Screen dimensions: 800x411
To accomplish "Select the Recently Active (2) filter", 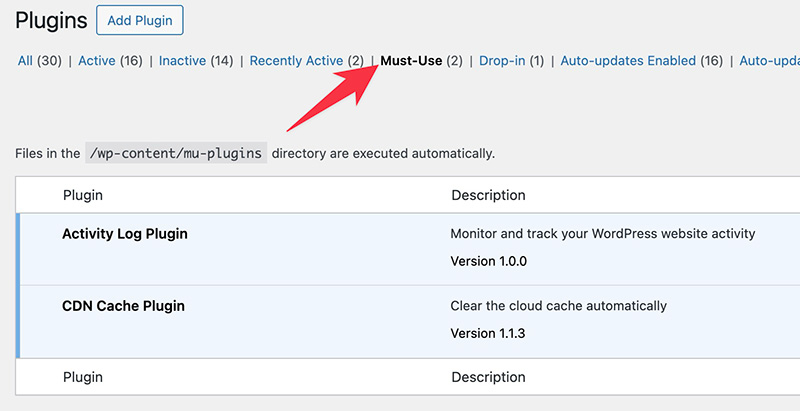I will 306,61.
